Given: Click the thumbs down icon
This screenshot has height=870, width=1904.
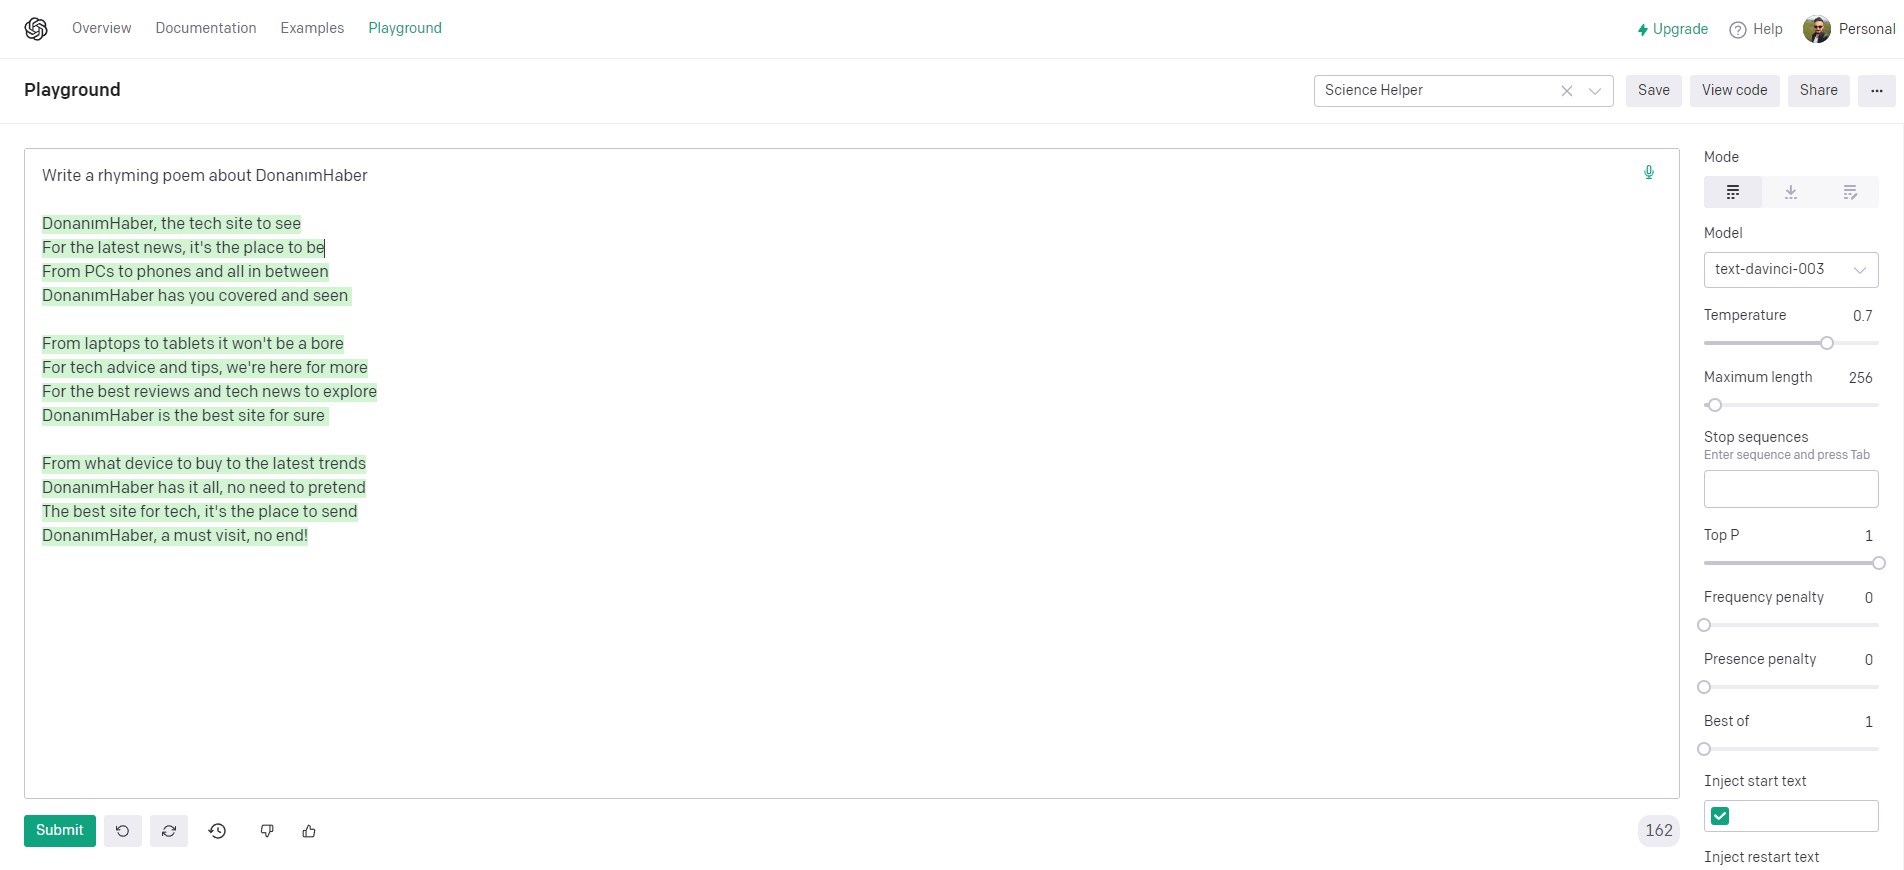Looking at the screenshot, I should click(x=267, y=831).
